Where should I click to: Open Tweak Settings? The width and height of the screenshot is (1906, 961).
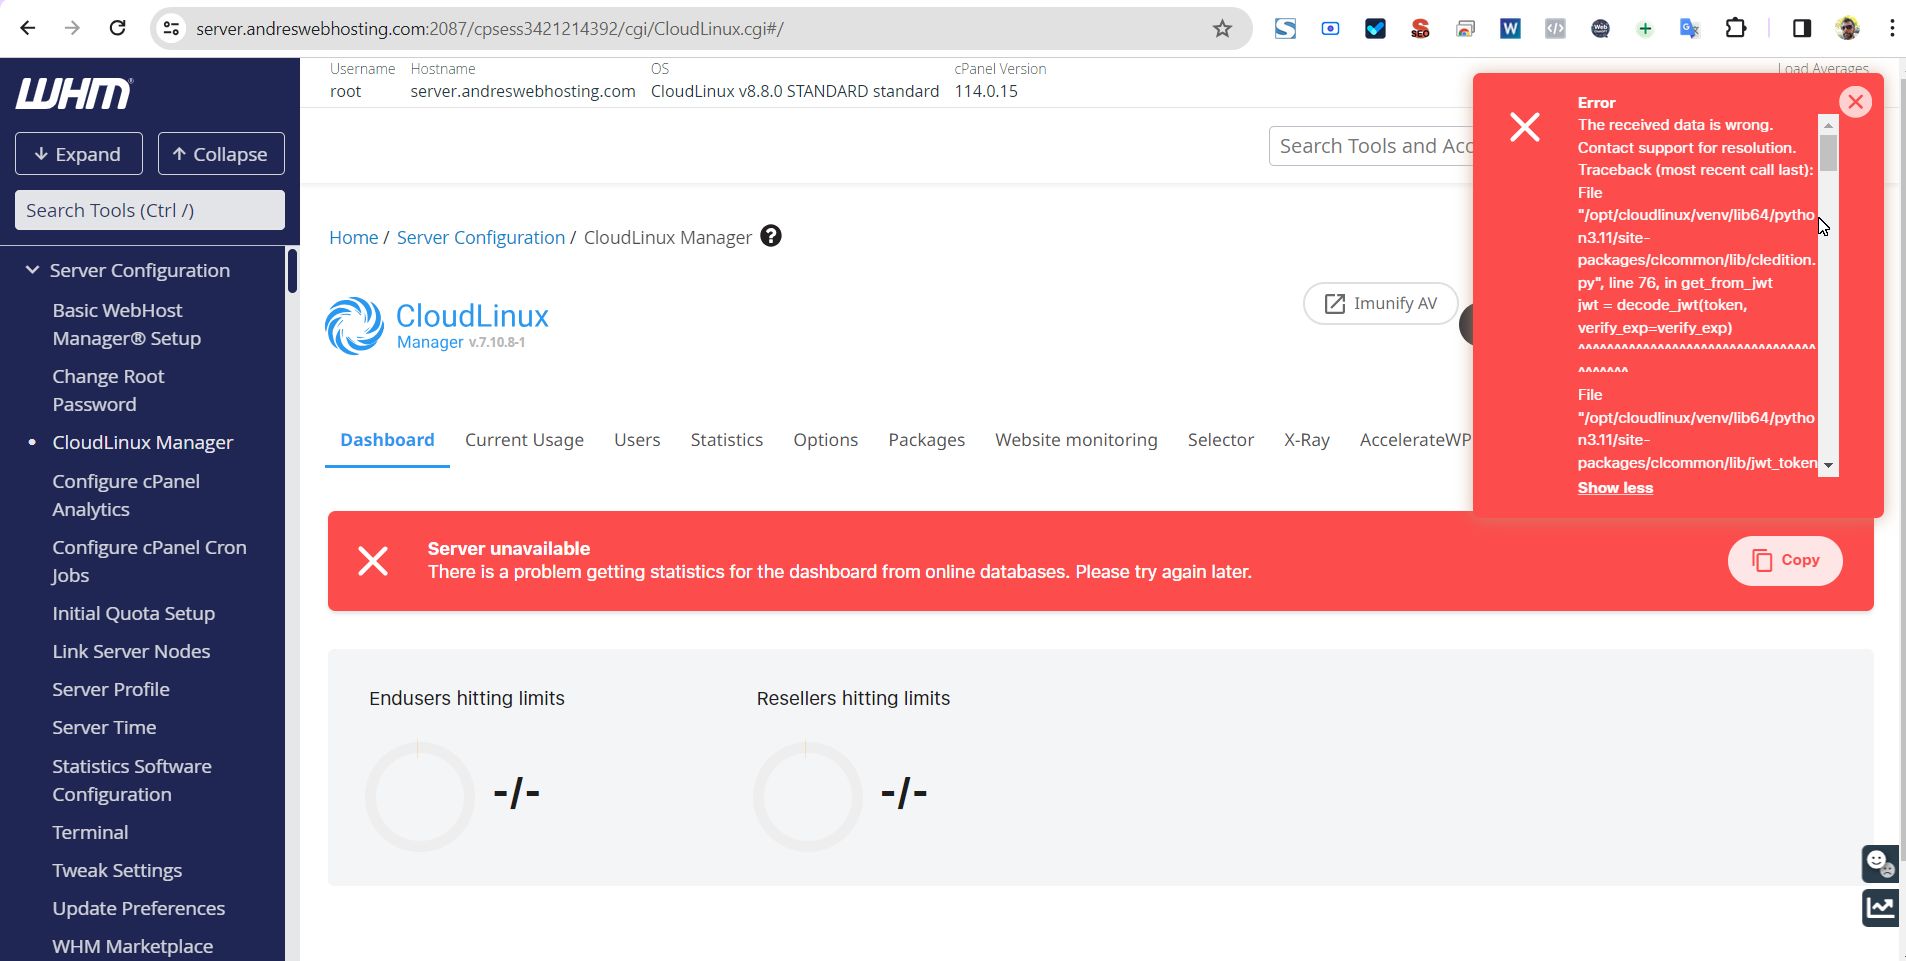coord(117,870)
